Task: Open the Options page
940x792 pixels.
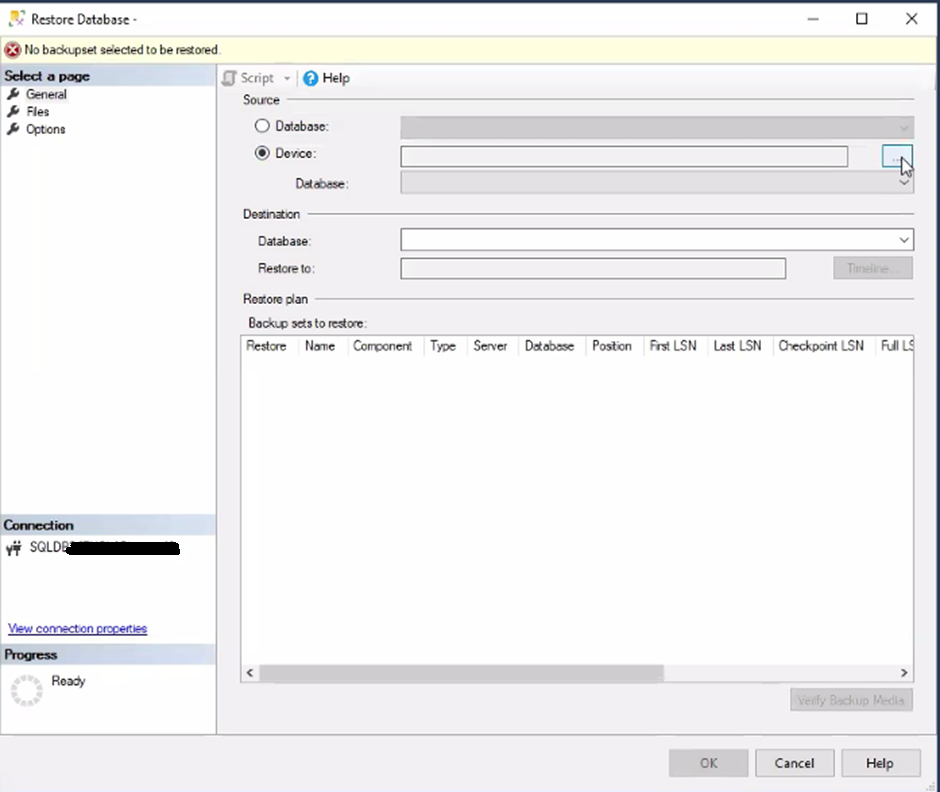Action: pyautogui.click(x=45, y=129)
